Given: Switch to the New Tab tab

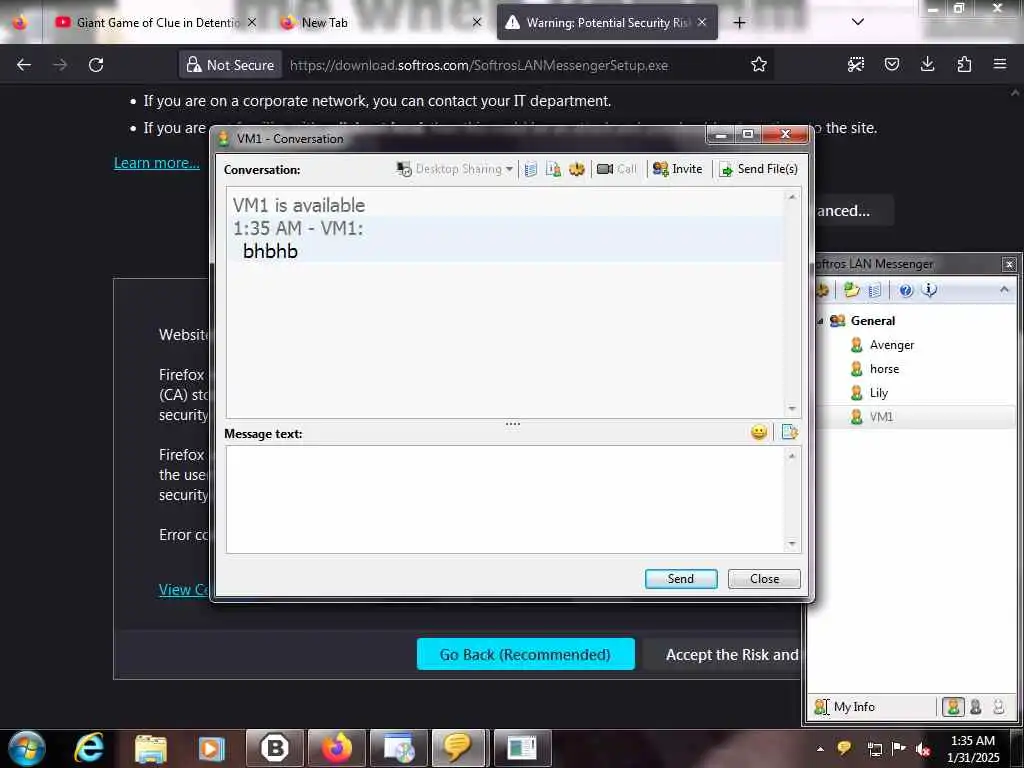Looking at the screenshot, I should [325, 22].
